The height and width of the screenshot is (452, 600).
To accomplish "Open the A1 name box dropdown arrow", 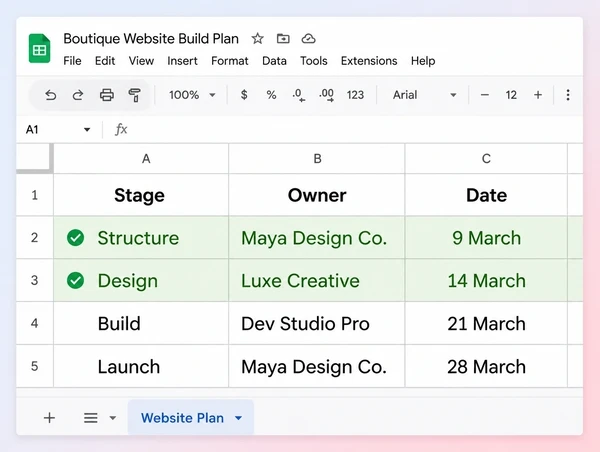I will [87, 130].
